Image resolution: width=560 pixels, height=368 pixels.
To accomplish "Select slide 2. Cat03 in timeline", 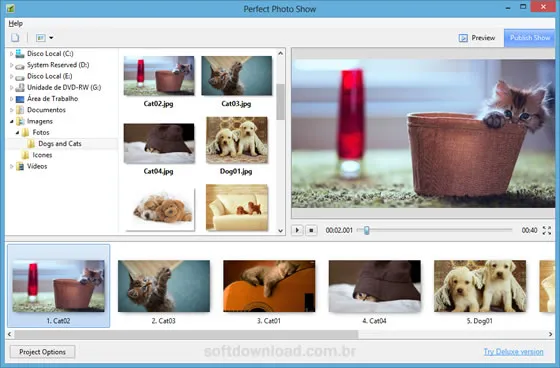I will coord(164,286).
